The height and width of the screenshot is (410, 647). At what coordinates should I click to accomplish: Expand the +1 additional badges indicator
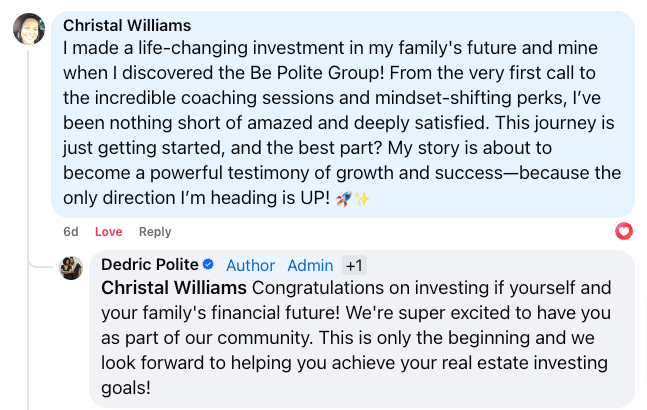354,265
